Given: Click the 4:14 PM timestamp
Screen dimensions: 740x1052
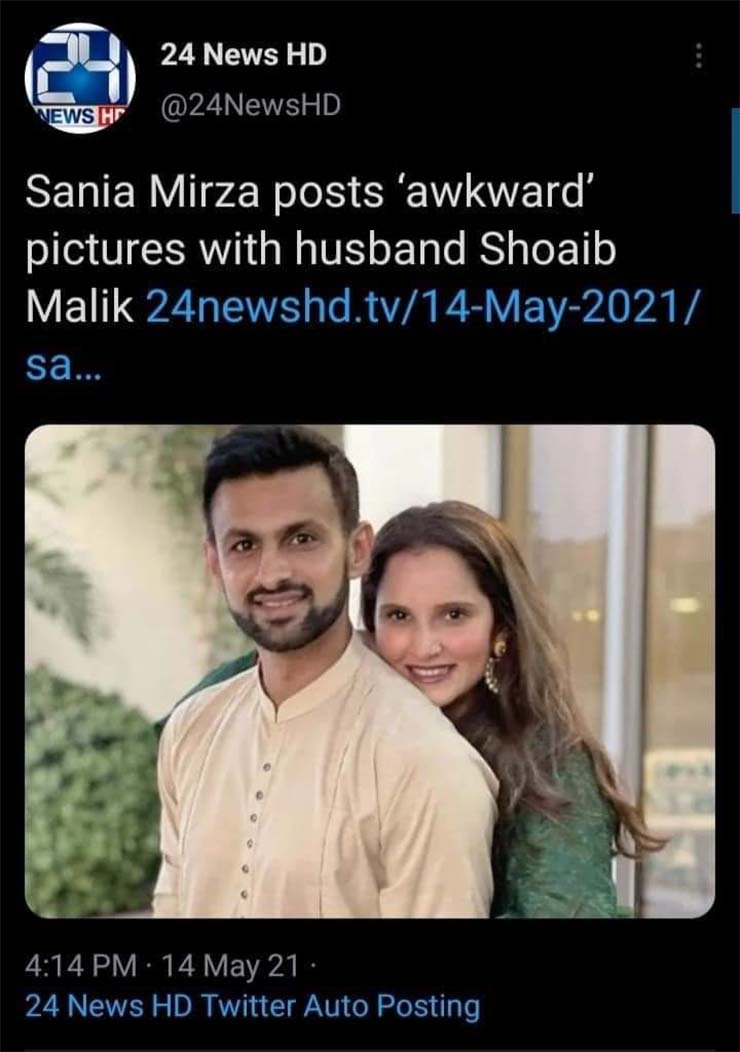Looking at the screenshot, I should point(81,966).
